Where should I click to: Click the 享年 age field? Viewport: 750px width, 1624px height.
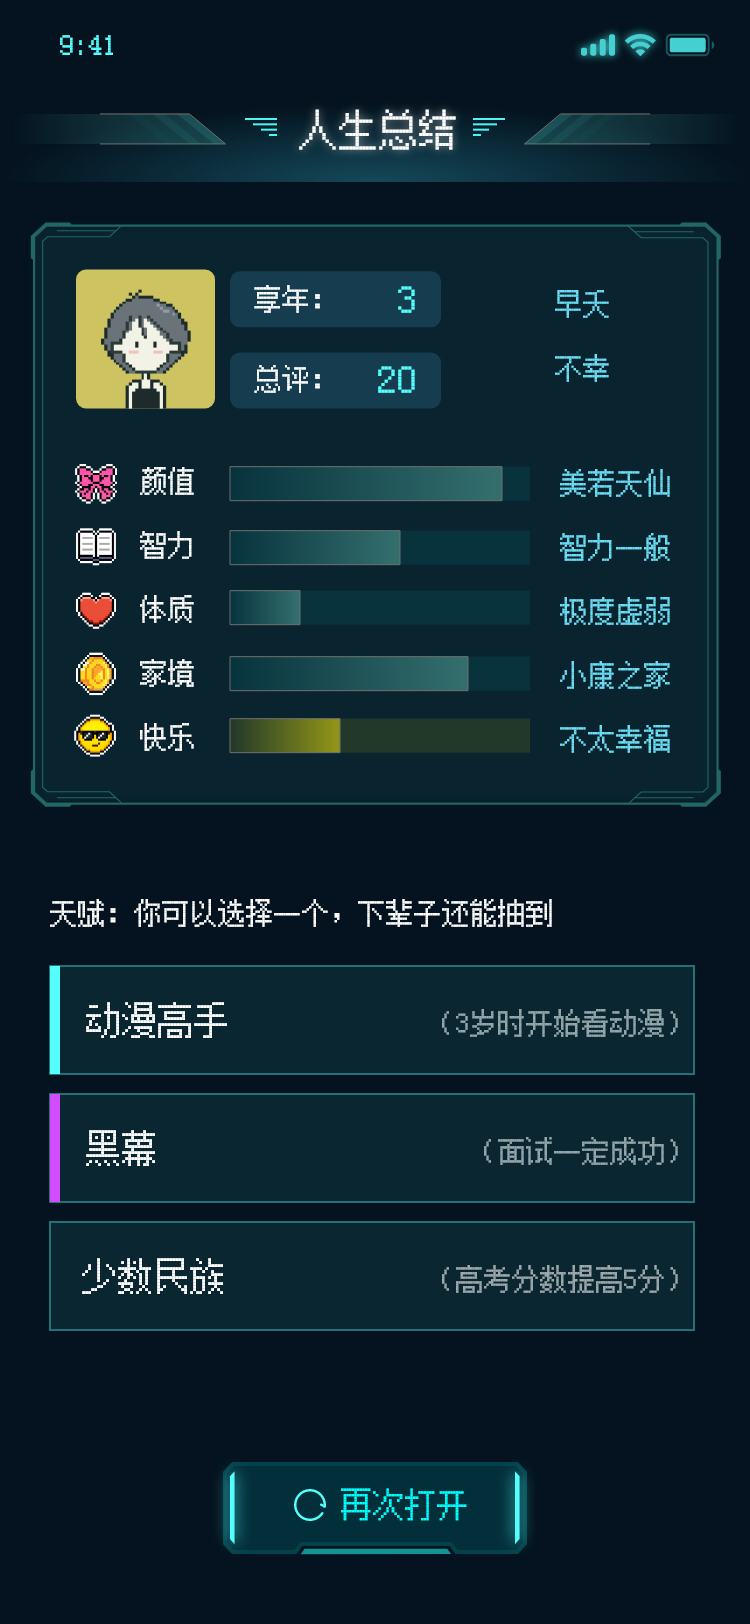335,299
